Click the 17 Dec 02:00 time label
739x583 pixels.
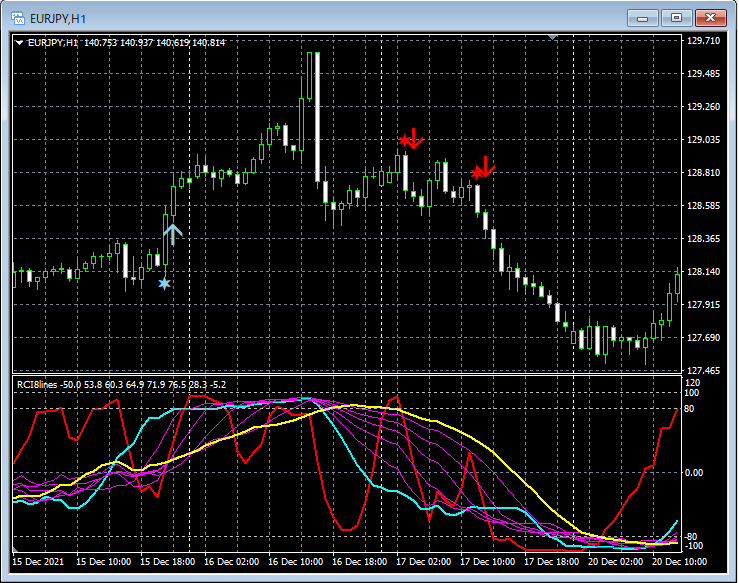coord(424,562)
